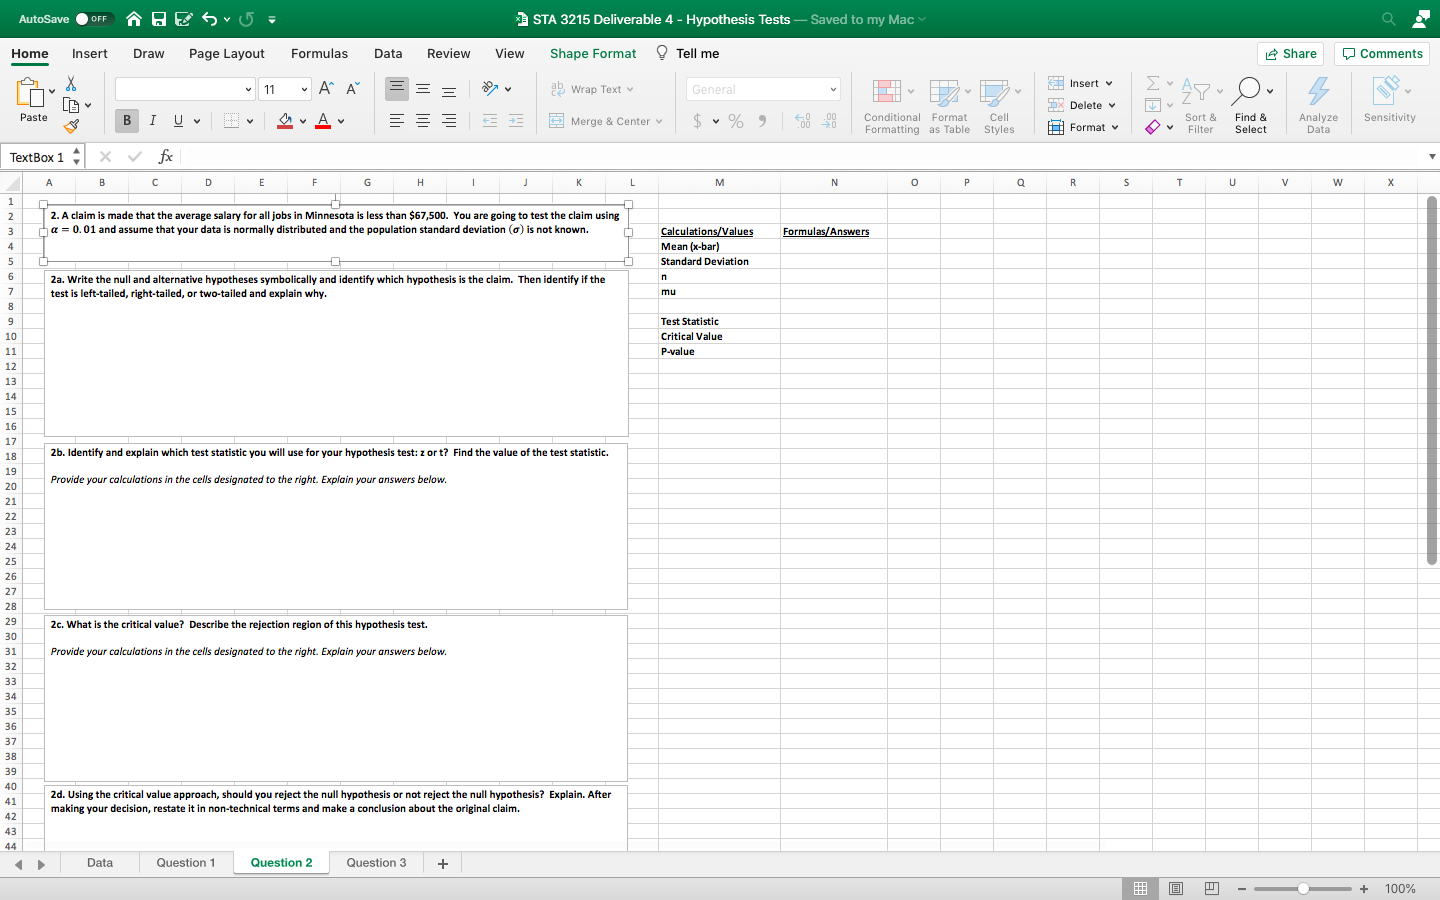Switch to Page Break Preview in status bar
The height and width of the screenshot is (900, 1440).
(x=1212, y=889)
